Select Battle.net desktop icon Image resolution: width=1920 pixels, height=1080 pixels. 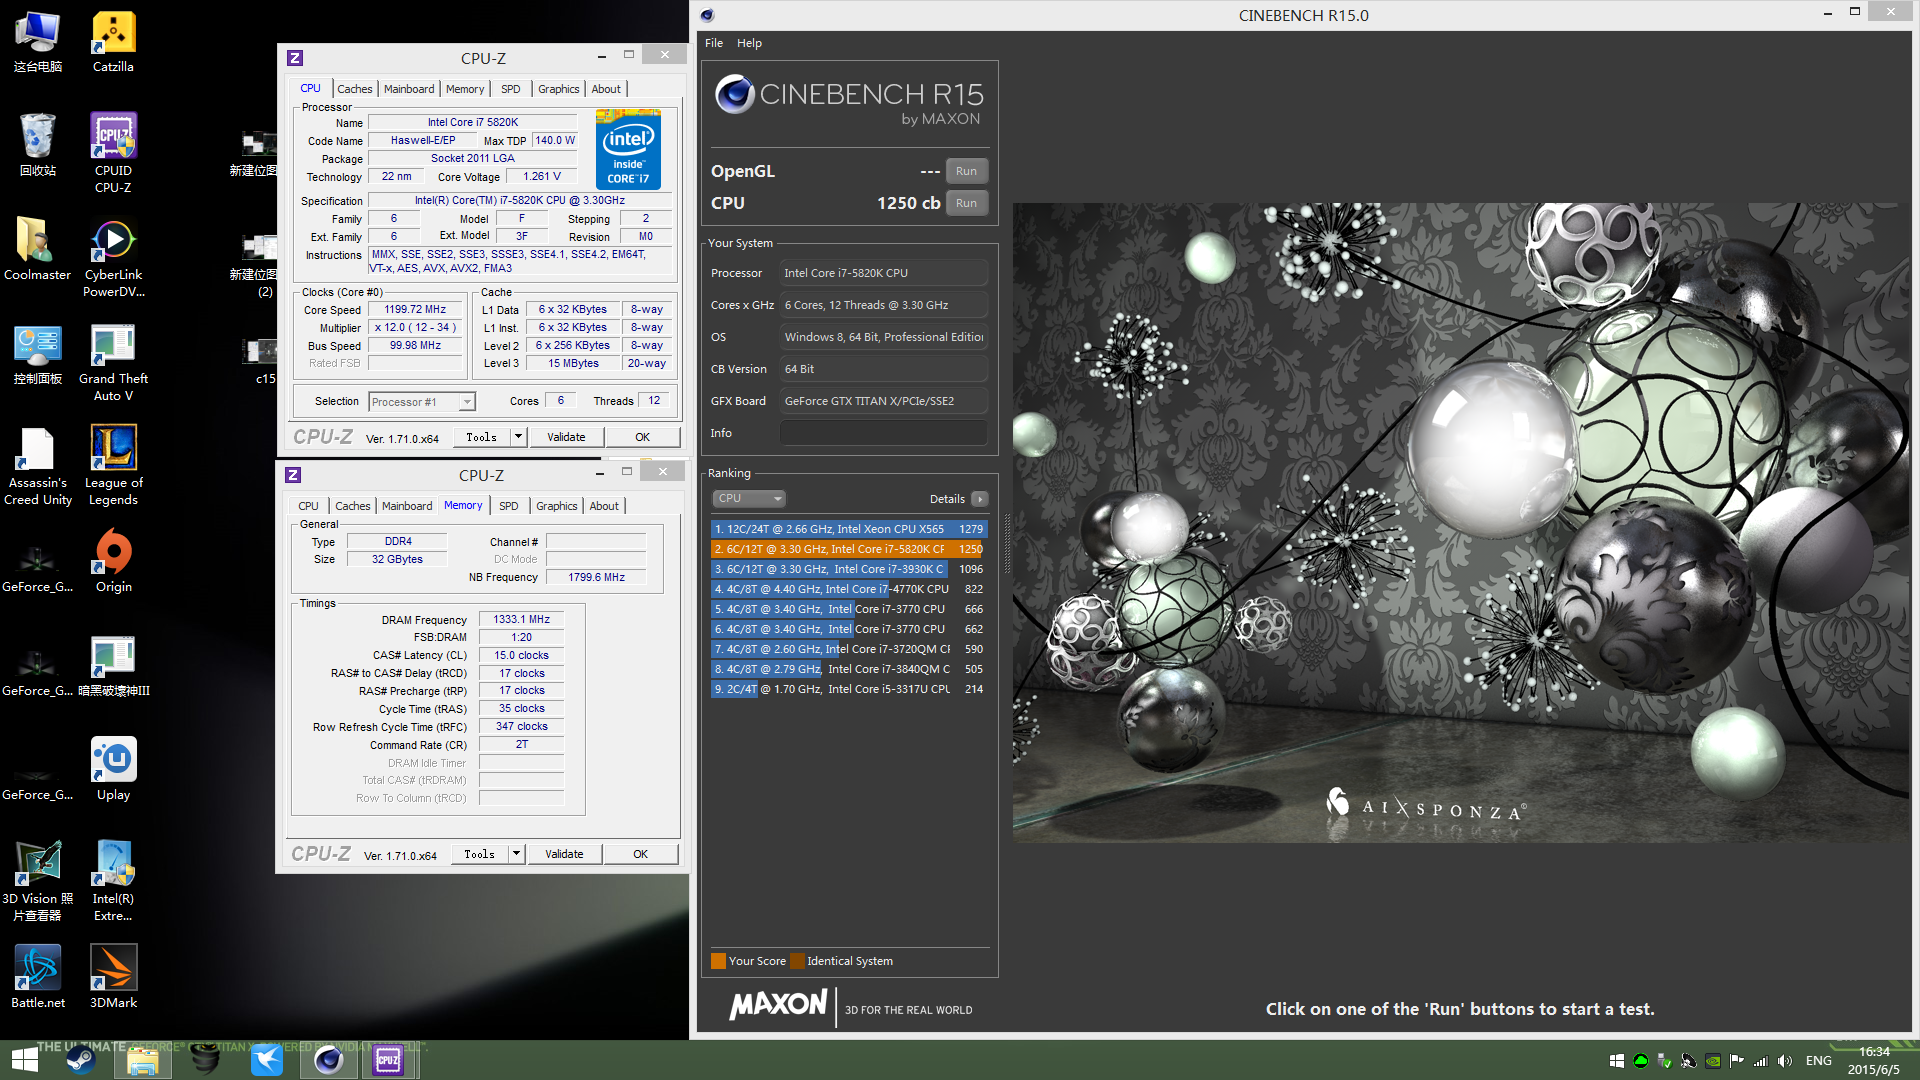coord(37,978)
